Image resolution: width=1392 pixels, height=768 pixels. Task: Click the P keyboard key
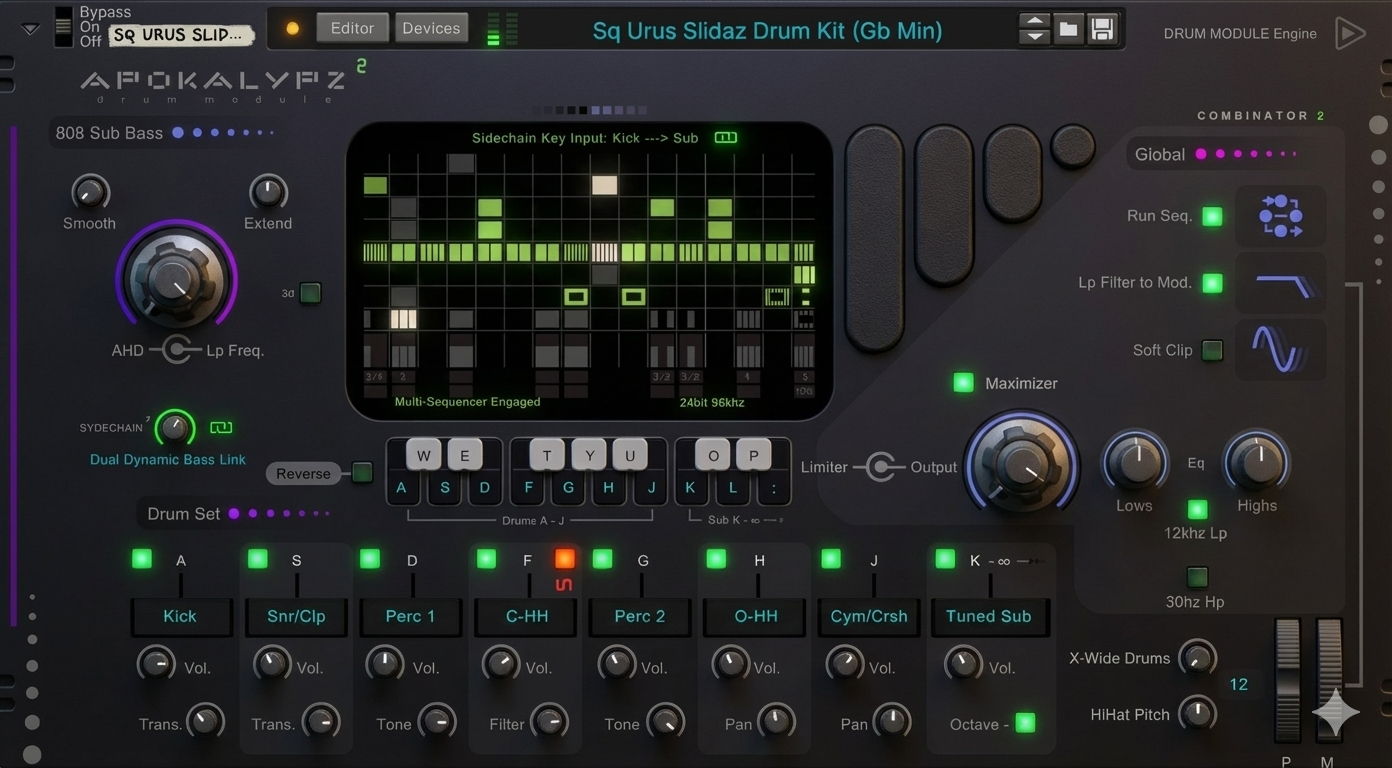click(x=753, y=455)
